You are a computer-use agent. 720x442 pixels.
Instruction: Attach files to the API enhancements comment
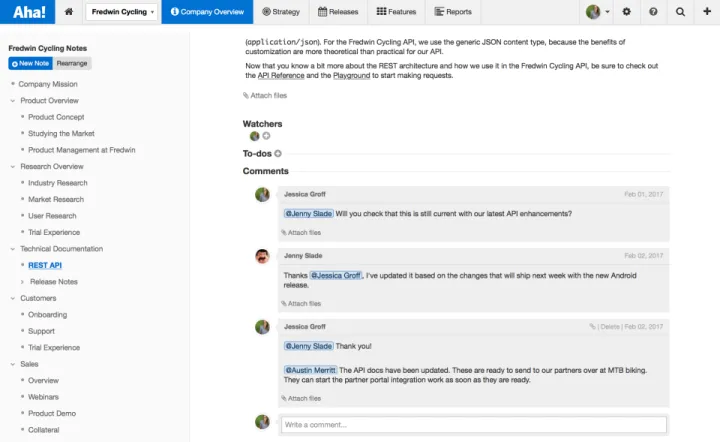click(301, 233)
